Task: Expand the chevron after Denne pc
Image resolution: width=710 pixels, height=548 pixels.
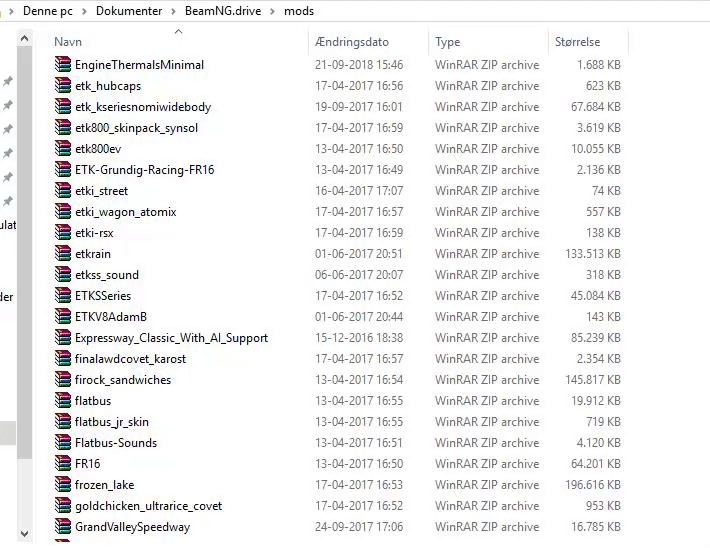Action: [84, 11]
